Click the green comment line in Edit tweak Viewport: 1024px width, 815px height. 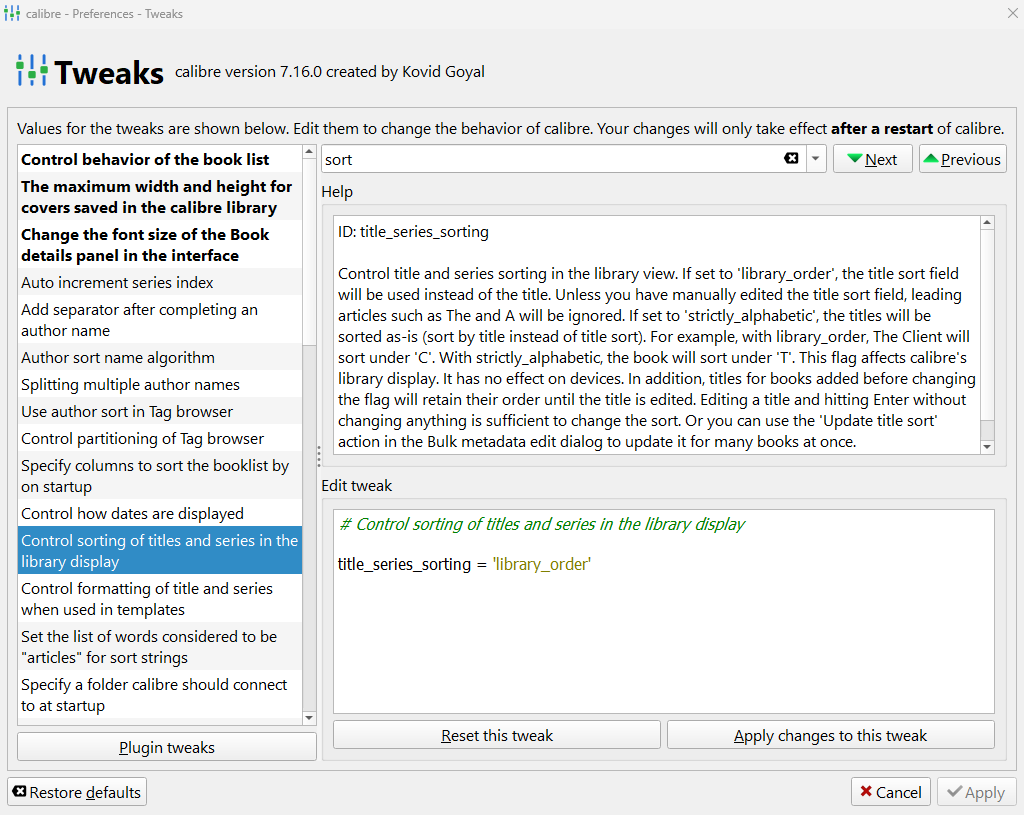click(542, 524)
